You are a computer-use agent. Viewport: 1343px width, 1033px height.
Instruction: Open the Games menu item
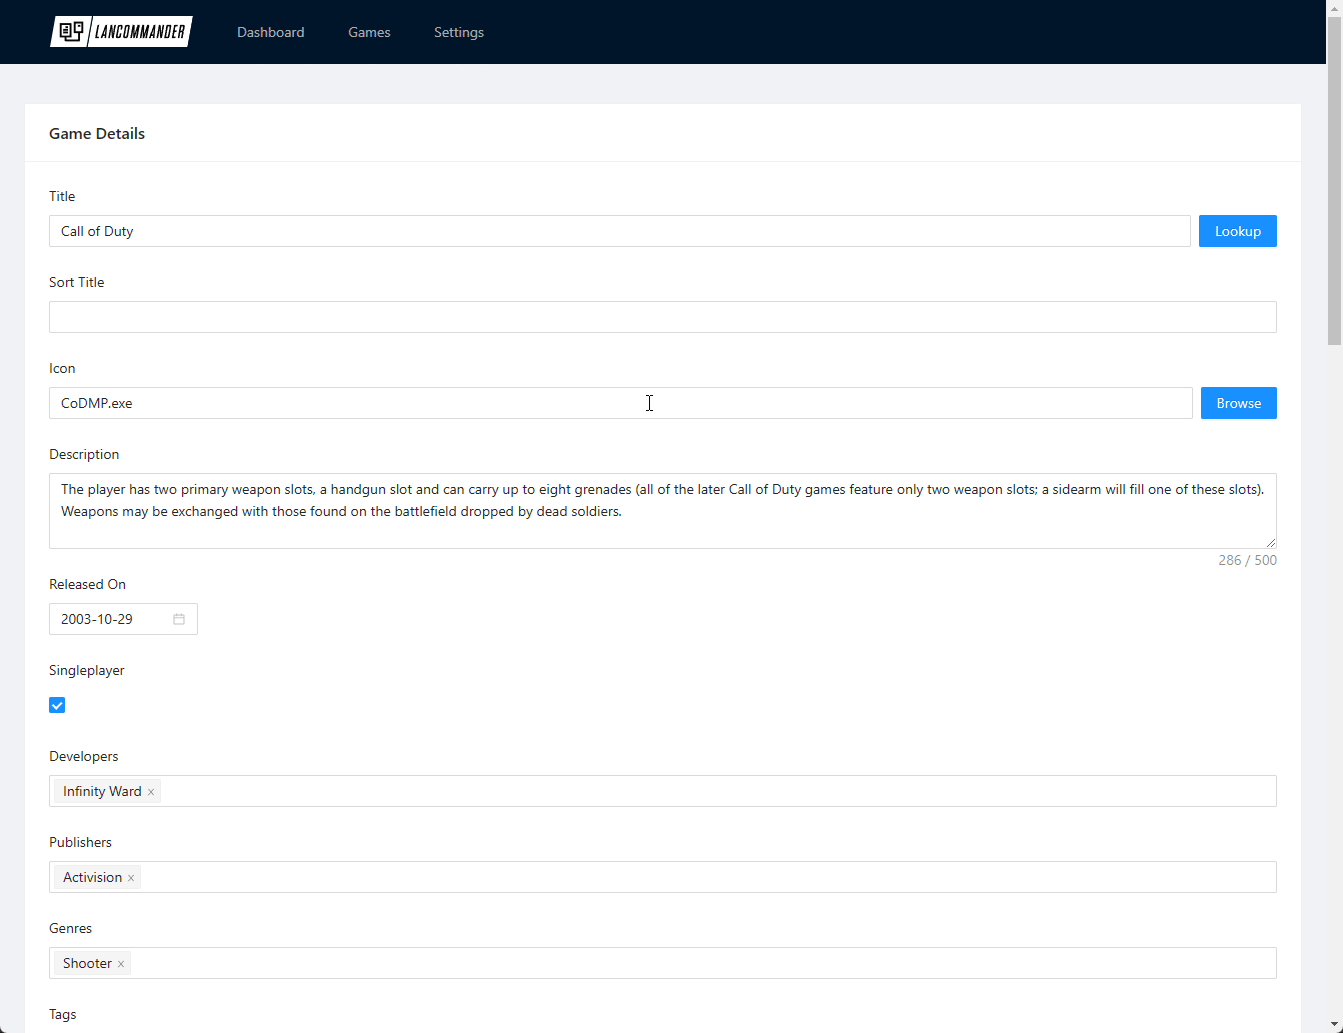click(369, 32)
